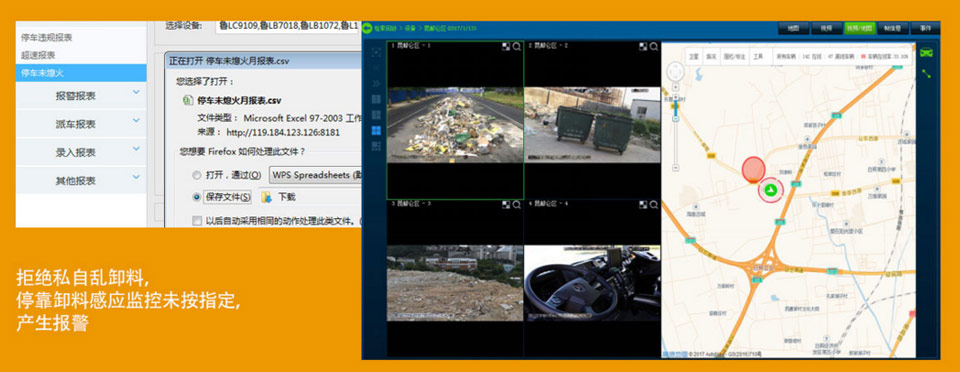Click the CSV file icon in download dialog

point(187,100)
